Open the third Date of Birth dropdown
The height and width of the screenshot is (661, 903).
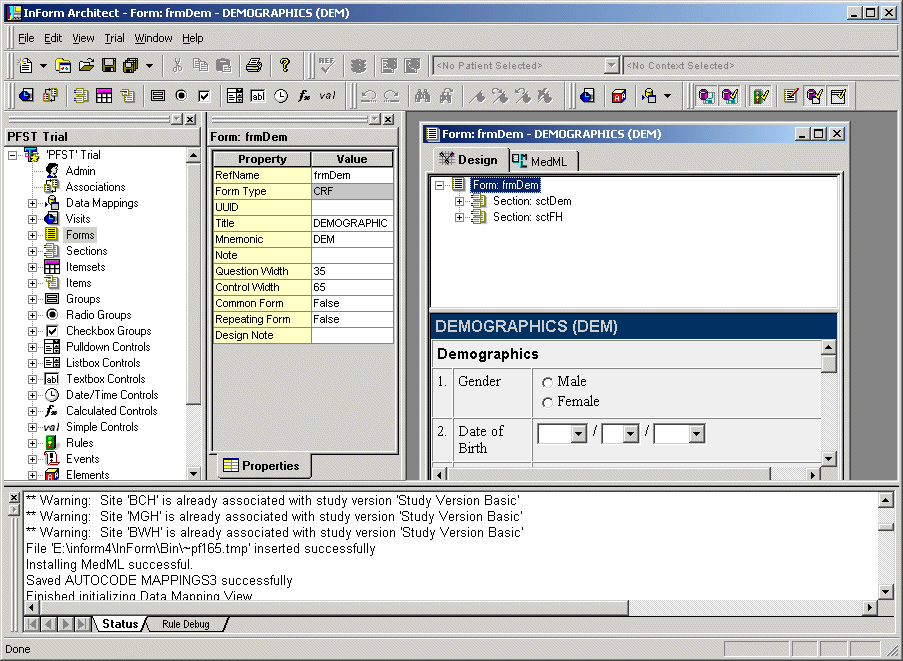(696, 434)
